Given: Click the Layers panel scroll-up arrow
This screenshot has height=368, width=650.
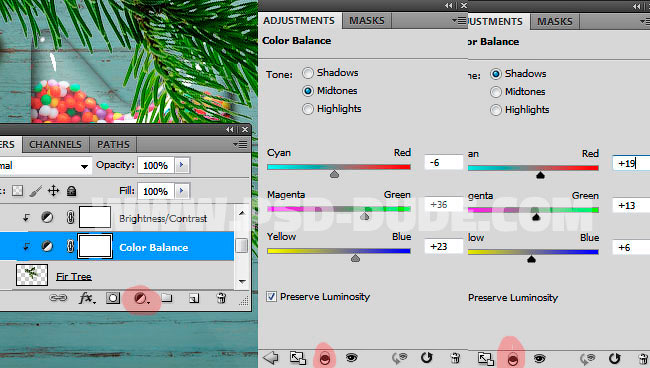Looking at the screenshot, I should [242, 213].
